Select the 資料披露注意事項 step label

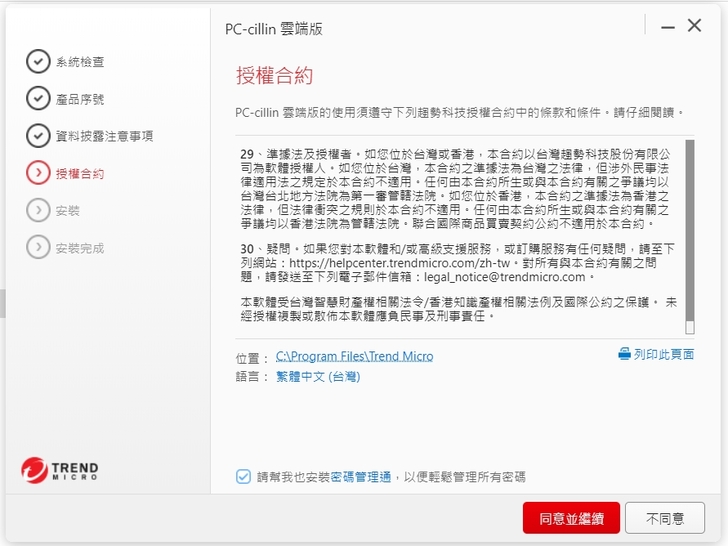click(x=104, y=136)
